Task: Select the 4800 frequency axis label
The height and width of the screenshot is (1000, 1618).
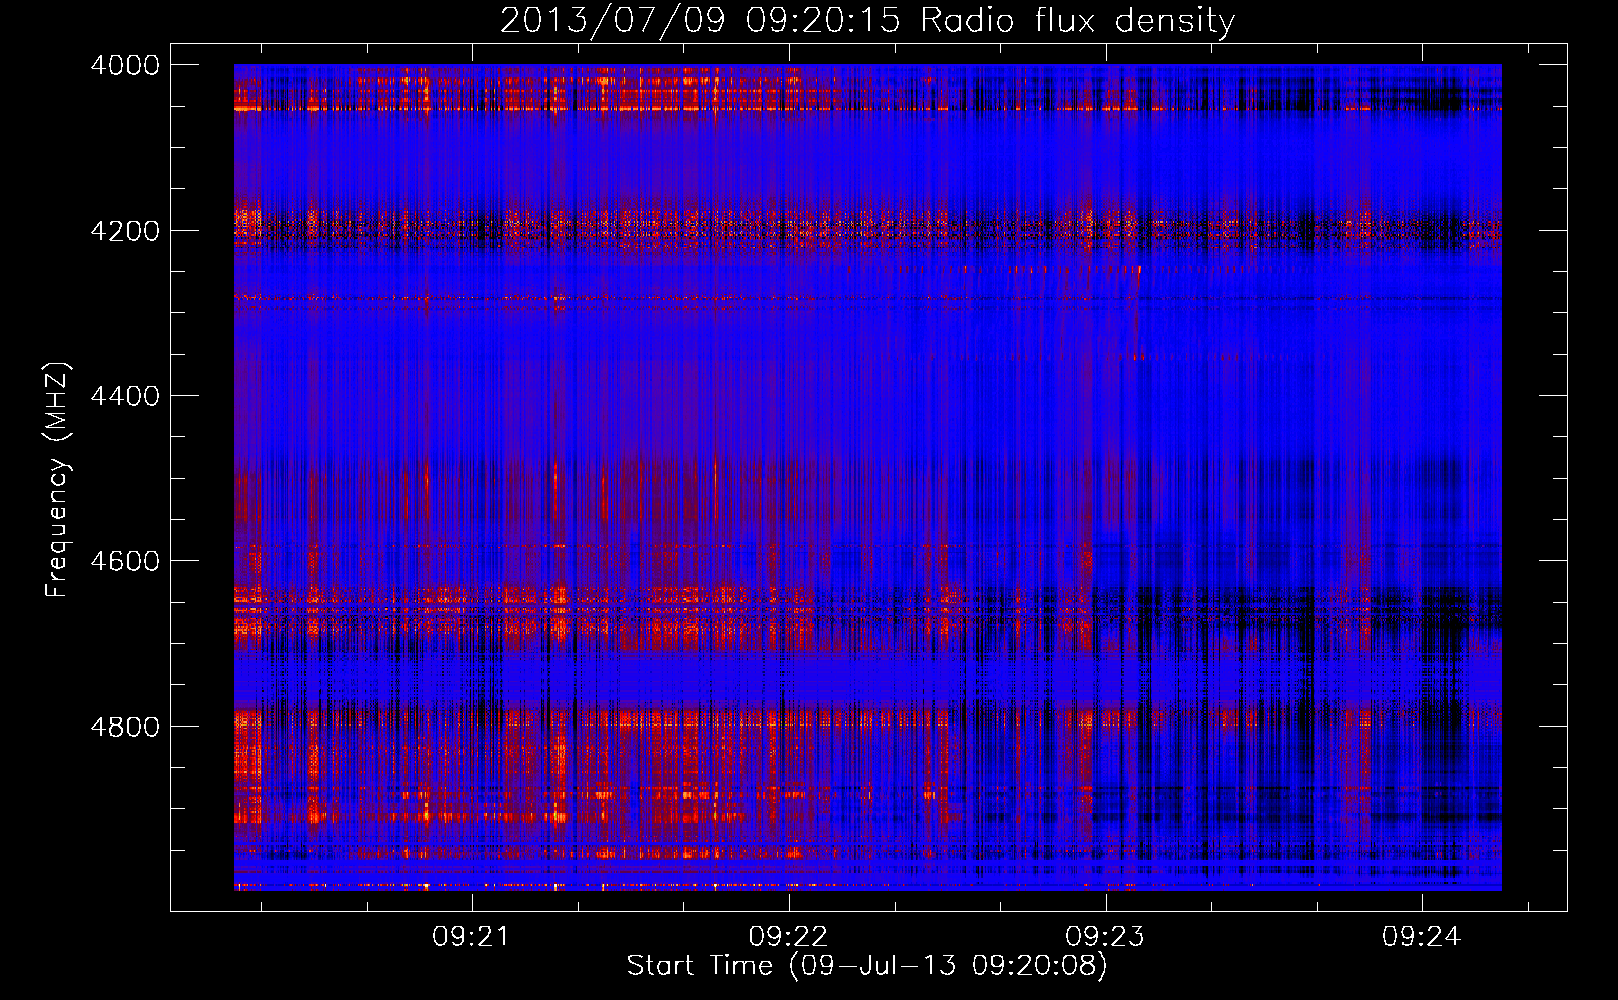Action: (x=125, y=727)
